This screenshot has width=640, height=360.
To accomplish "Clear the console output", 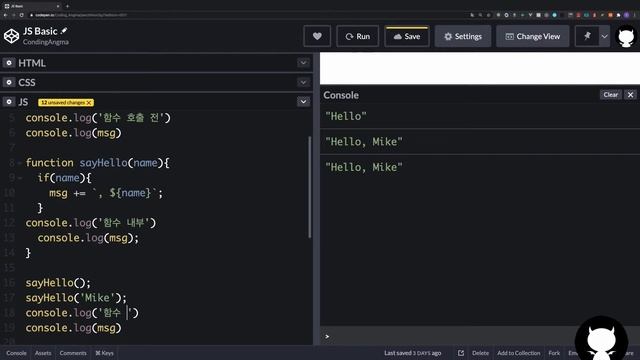I will 611,95.
